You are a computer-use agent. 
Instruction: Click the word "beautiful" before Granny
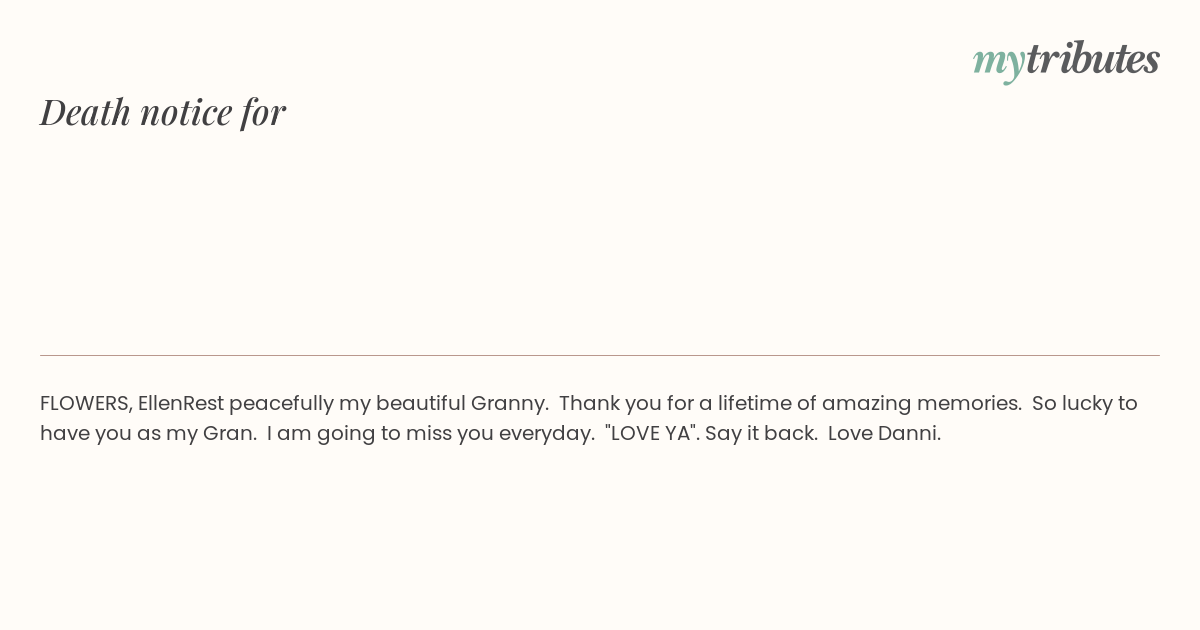[421, 403]
